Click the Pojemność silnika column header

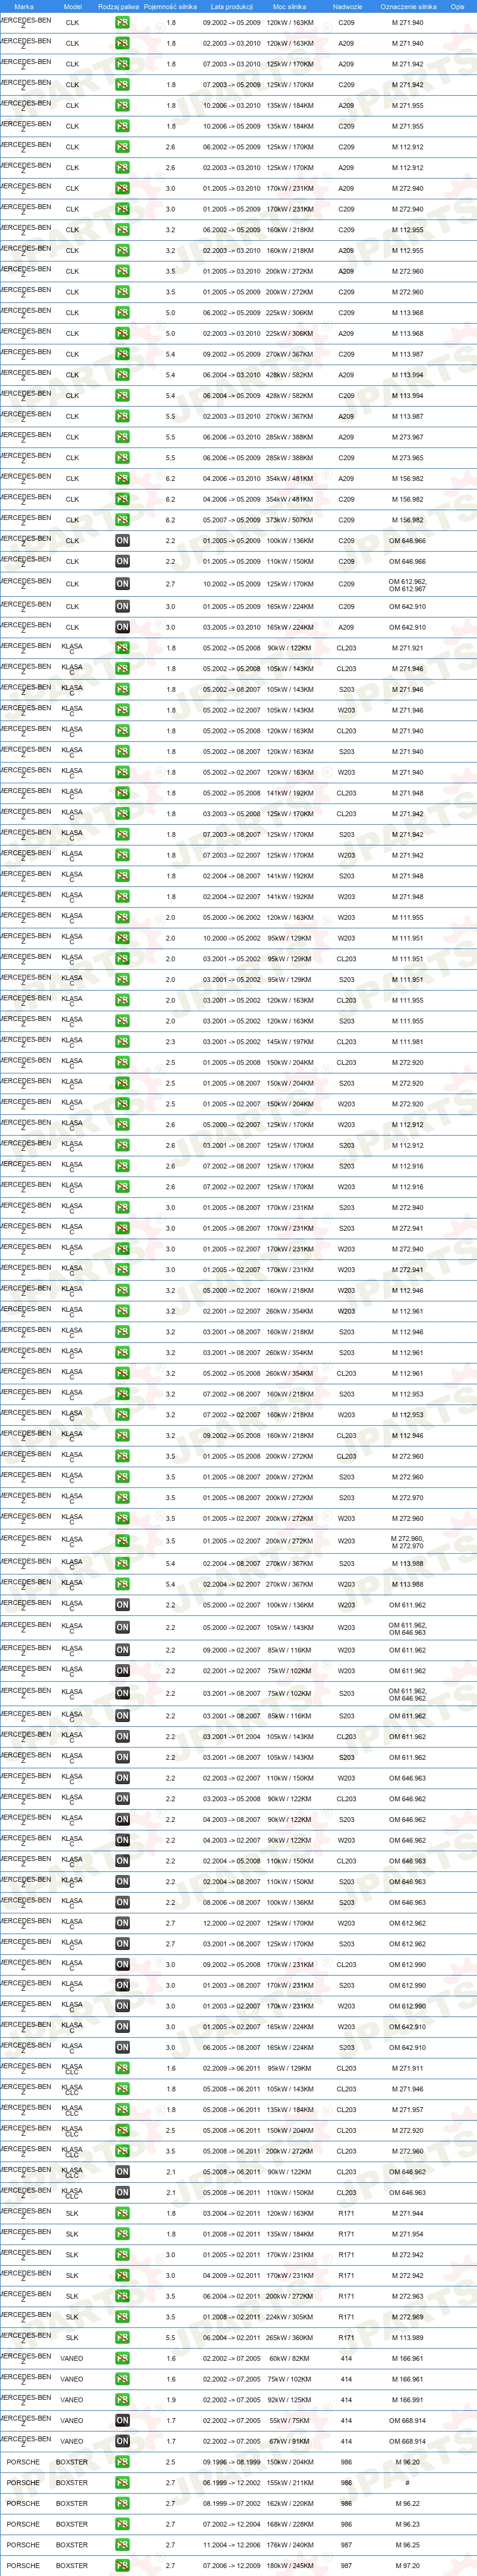pyautogui.click(x=171, y=7)
